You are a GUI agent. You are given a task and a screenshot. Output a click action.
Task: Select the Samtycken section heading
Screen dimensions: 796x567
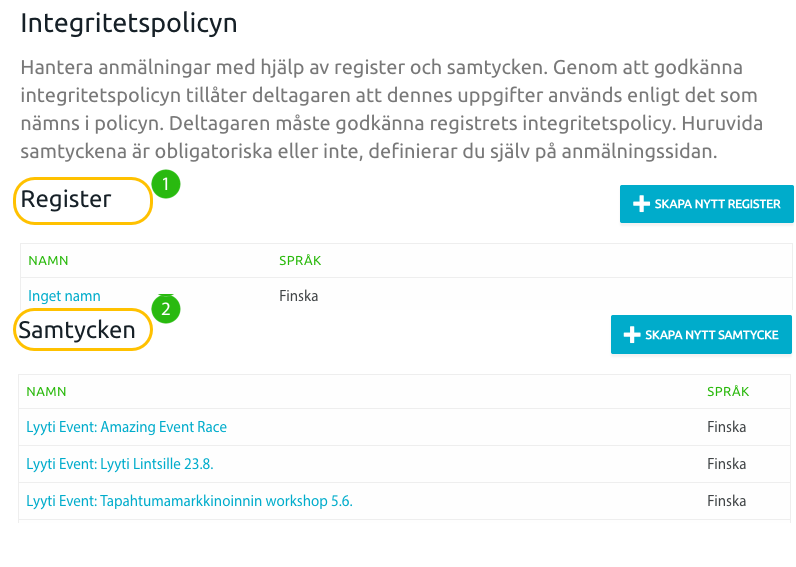click(x=77, y=330)
